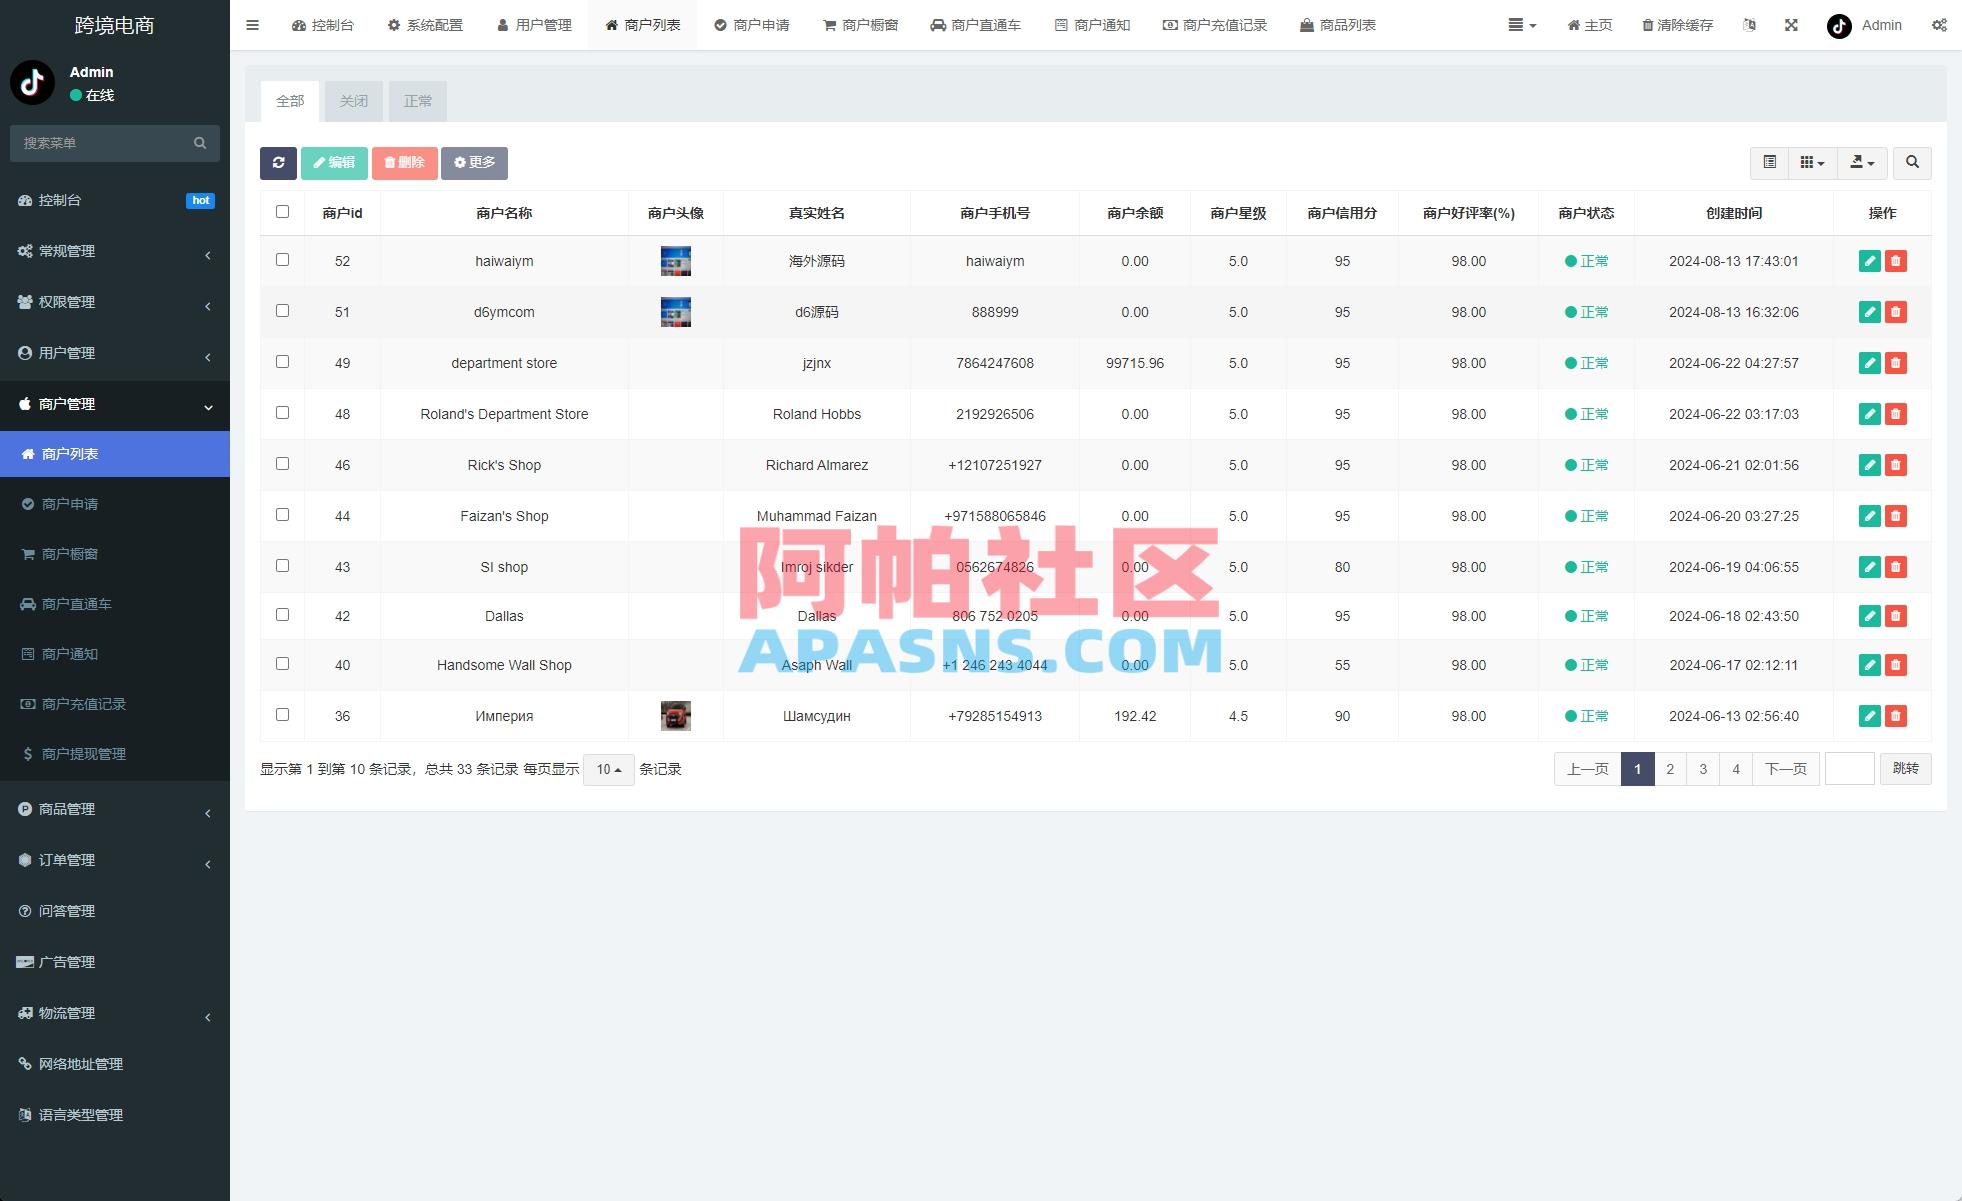Open the column visibility dropdown above the table
The image size is (1962, 1201).
tap(1811, 162)
